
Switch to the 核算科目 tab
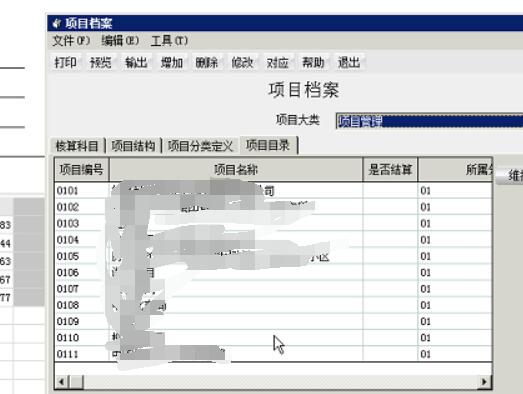pos(77,146)
